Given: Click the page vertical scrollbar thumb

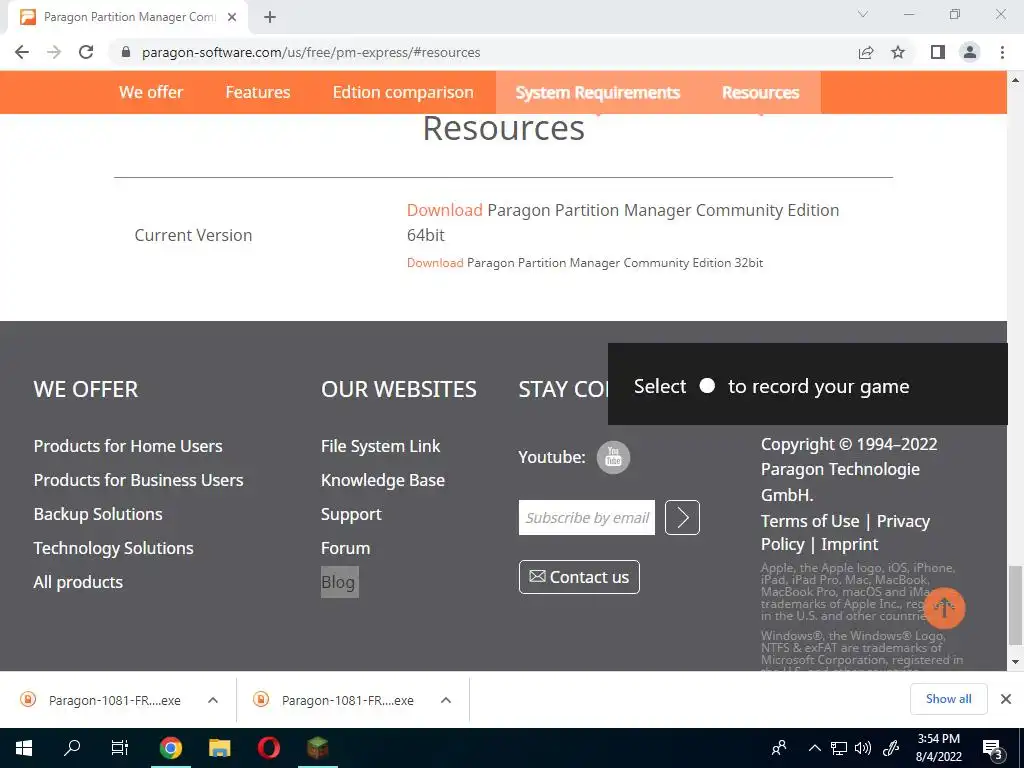Looking at the screenshot, I should [1014, 605].
